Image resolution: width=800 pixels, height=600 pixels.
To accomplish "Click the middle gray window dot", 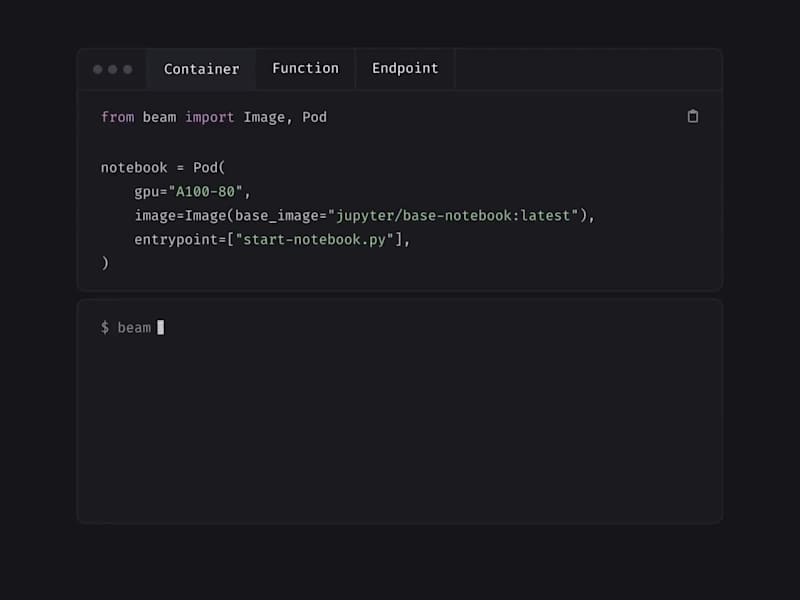I will click(x=113, y=69).
